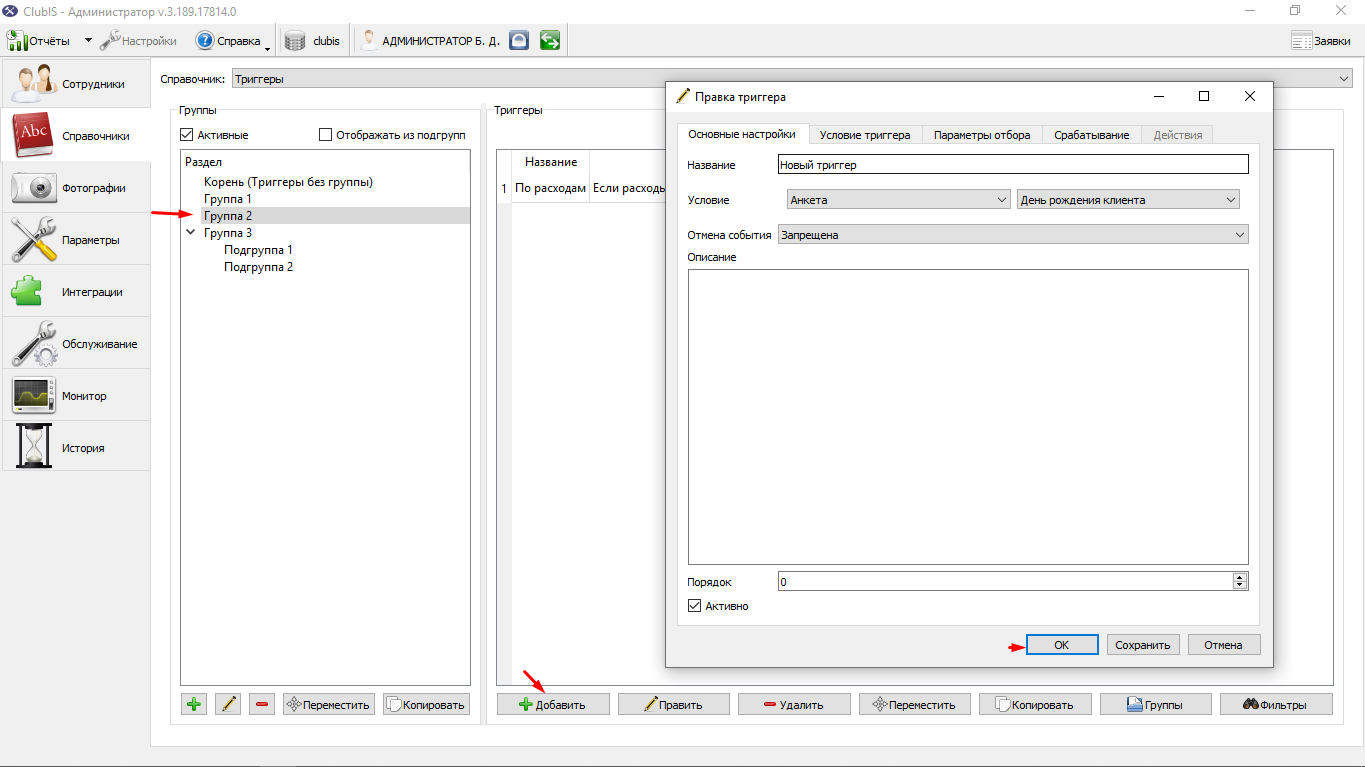The image size is (1365, 767).
Task: Switch to the Условие триггера tab
Action: pyautogui.click(x=864, y=135)
